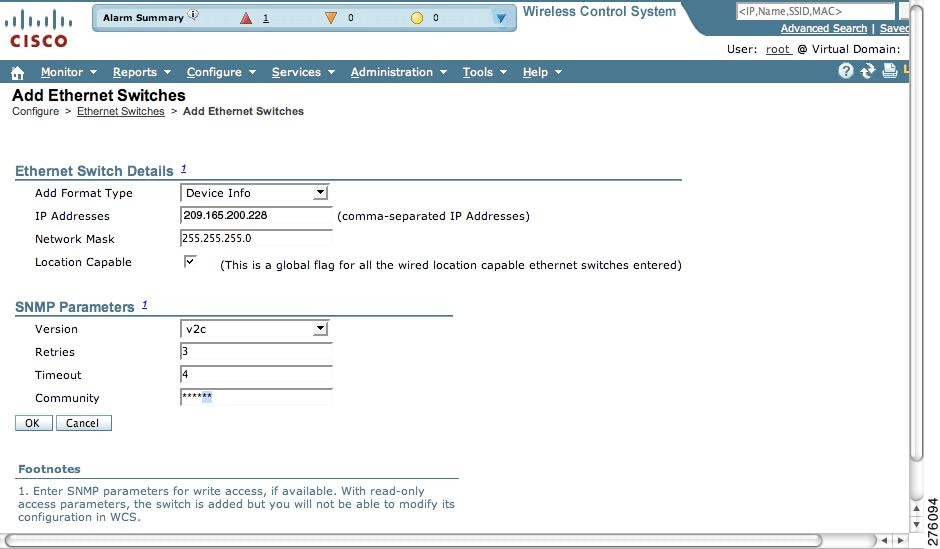940x549 pixels.
Task: Open the Advanced Search link
Action: [824, 28]
